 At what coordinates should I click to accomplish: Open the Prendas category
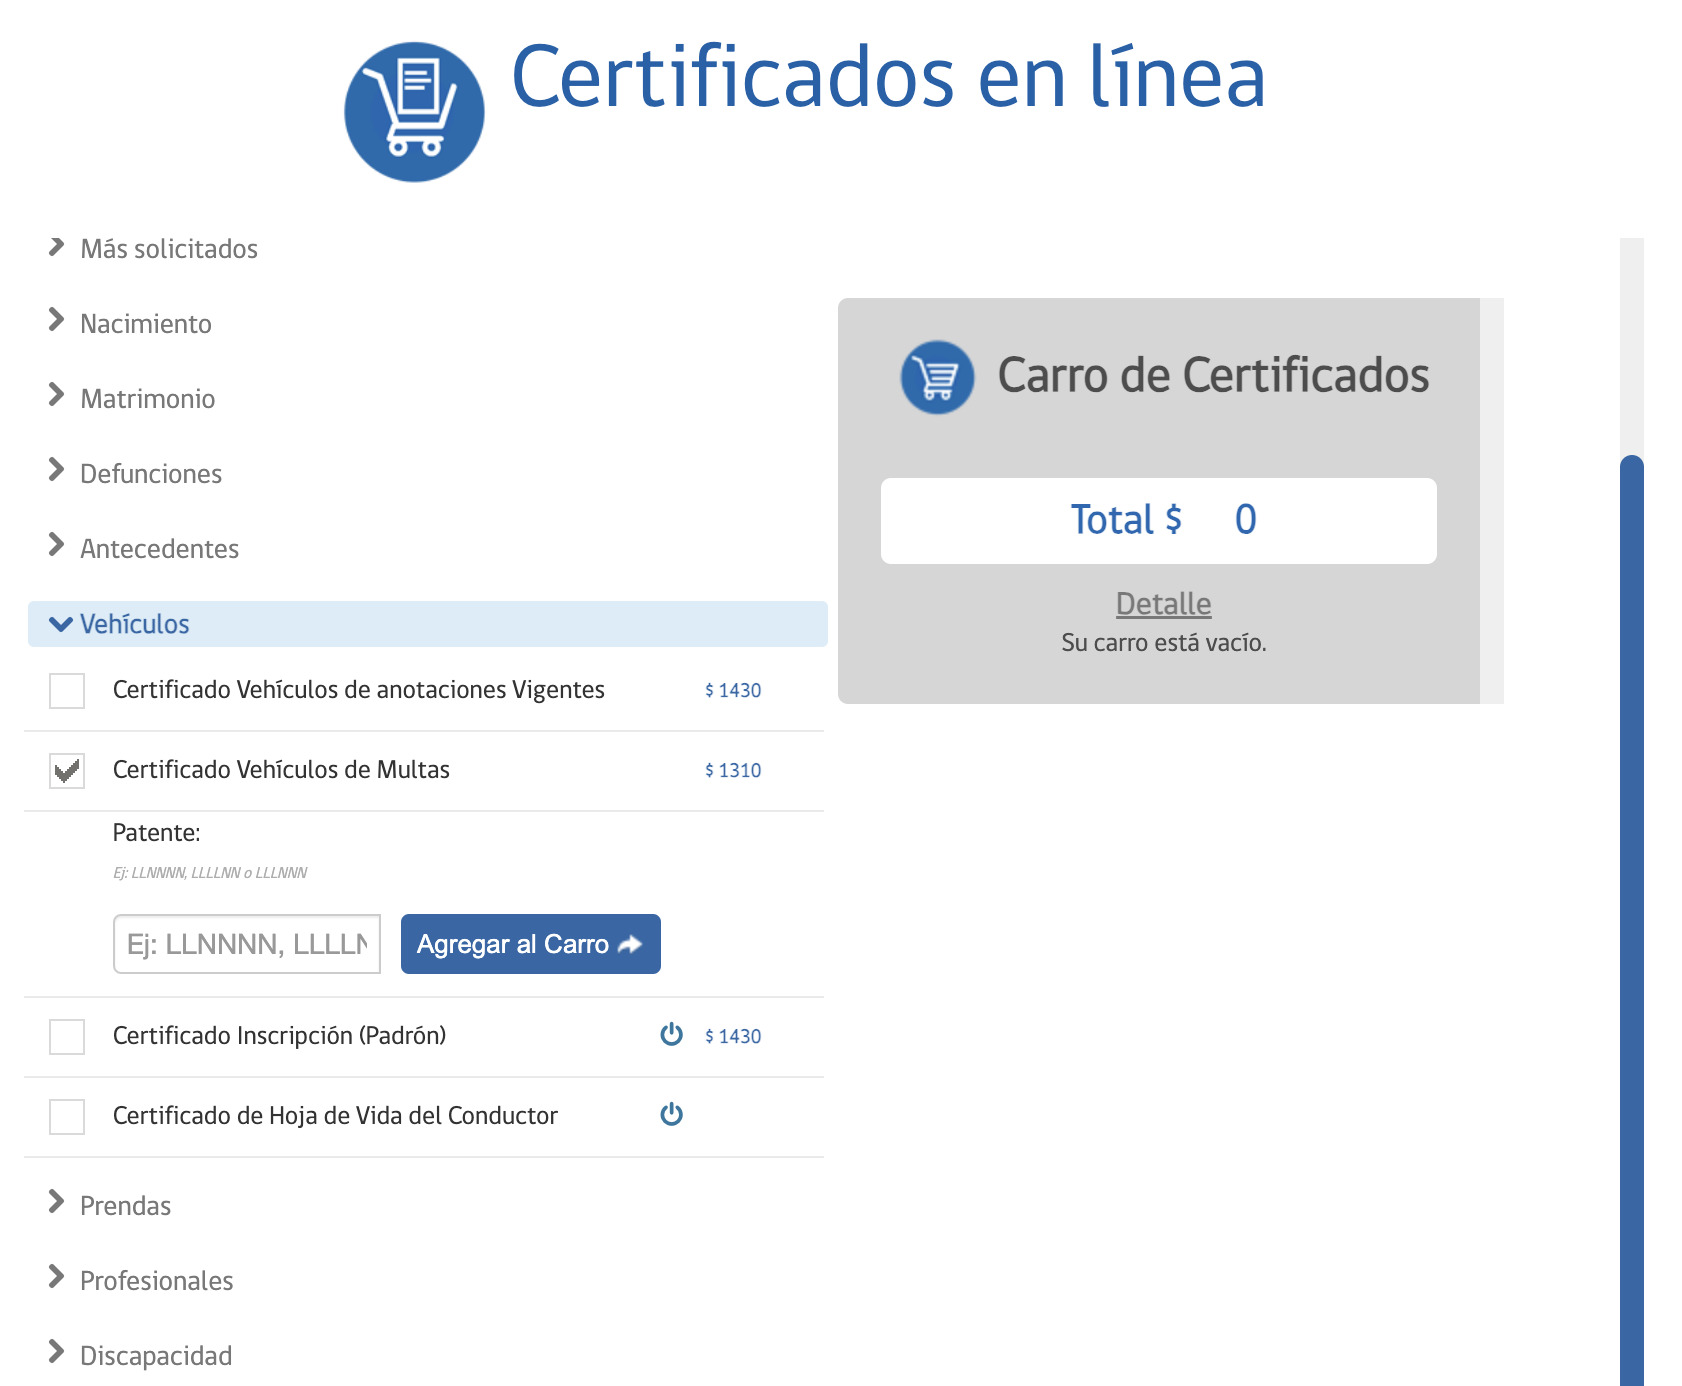125,1205
